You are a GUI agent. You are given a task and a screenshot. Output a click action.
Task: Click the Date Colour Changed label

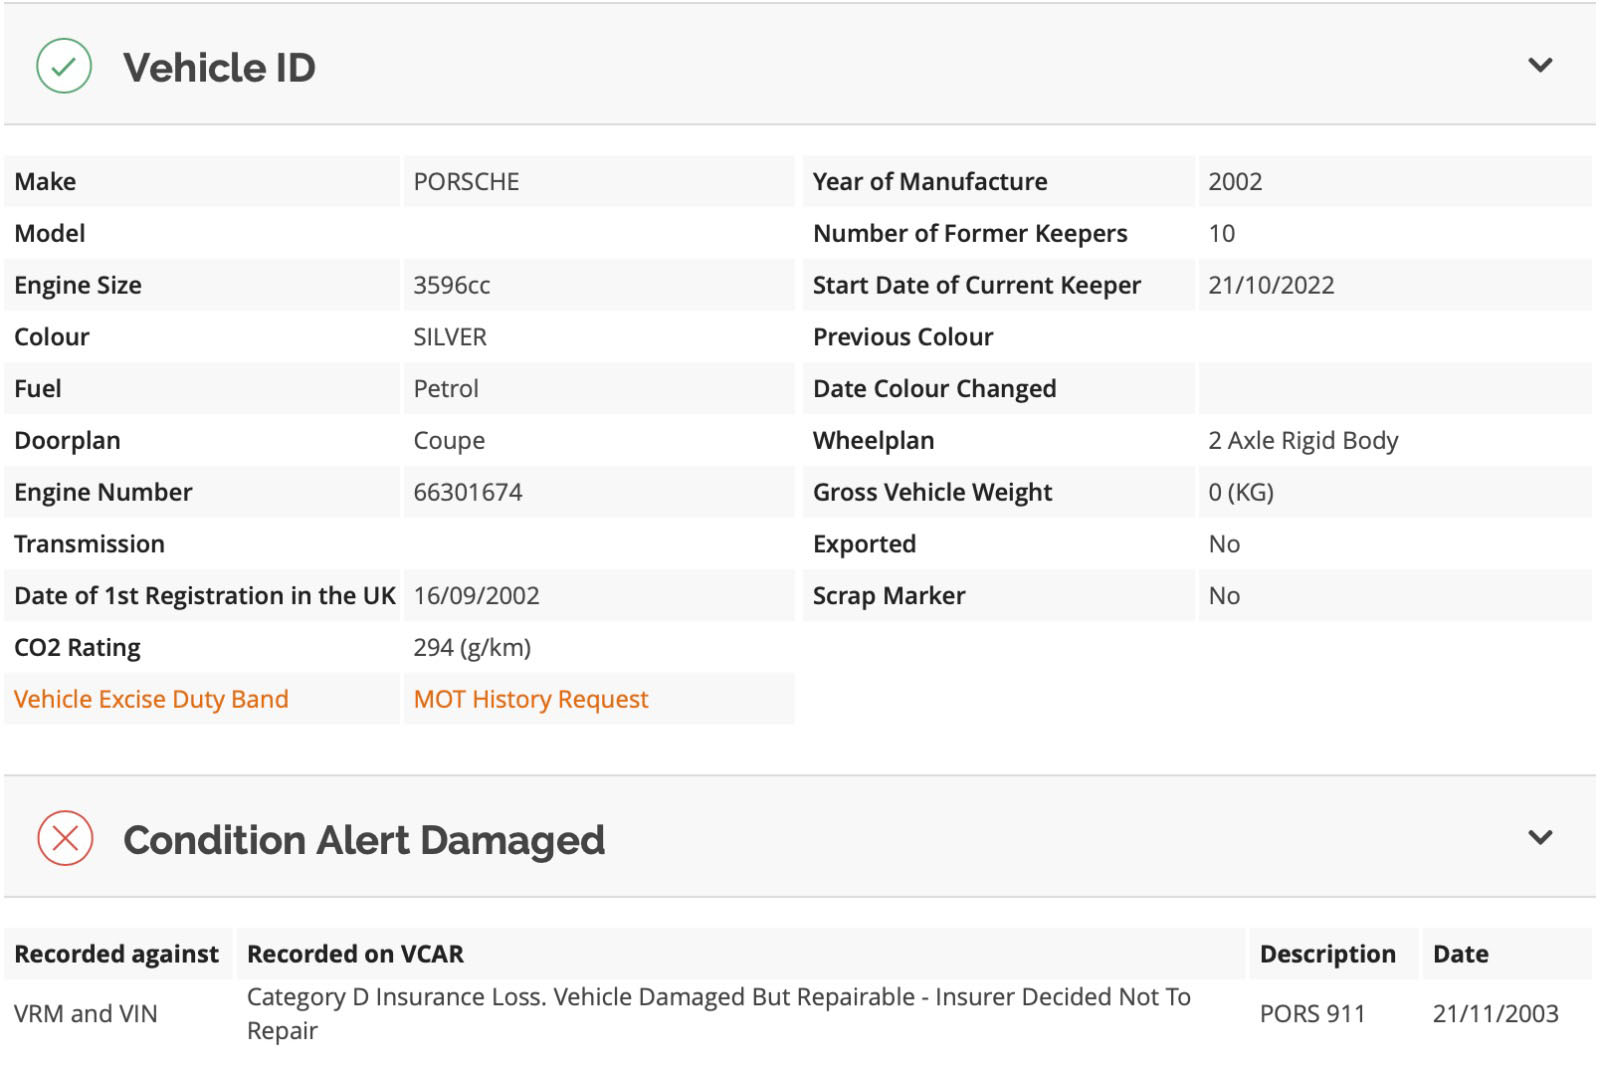click(x=934, y=389)
